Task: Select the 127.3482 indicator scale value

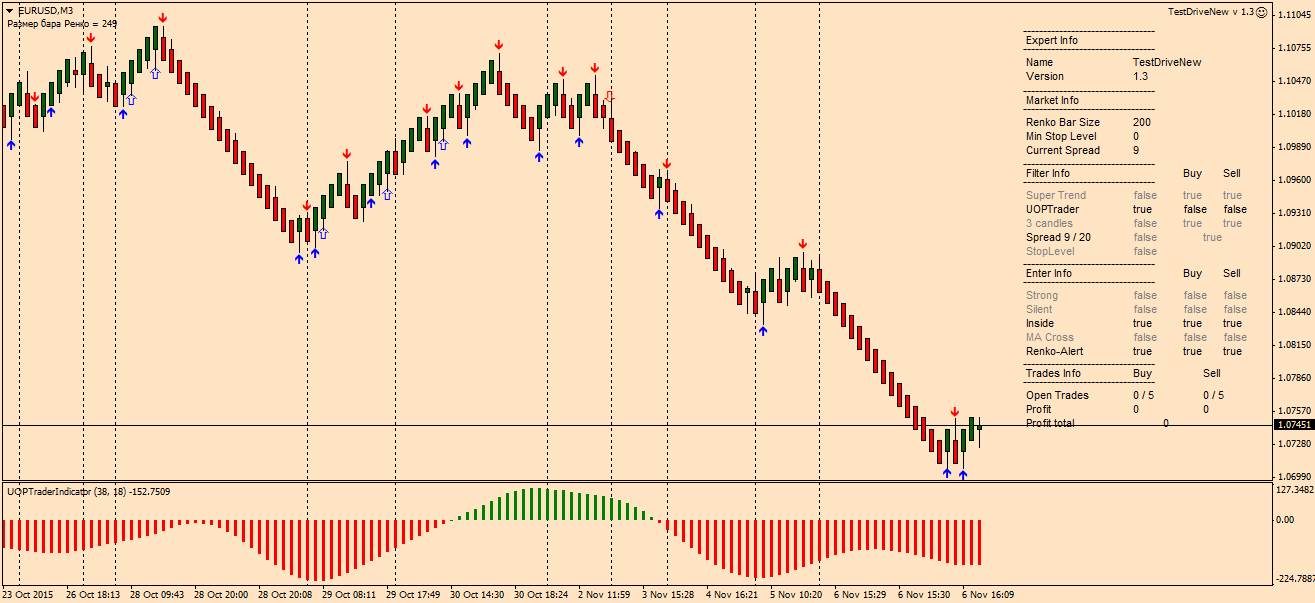Action: [x=1294, y=490]
